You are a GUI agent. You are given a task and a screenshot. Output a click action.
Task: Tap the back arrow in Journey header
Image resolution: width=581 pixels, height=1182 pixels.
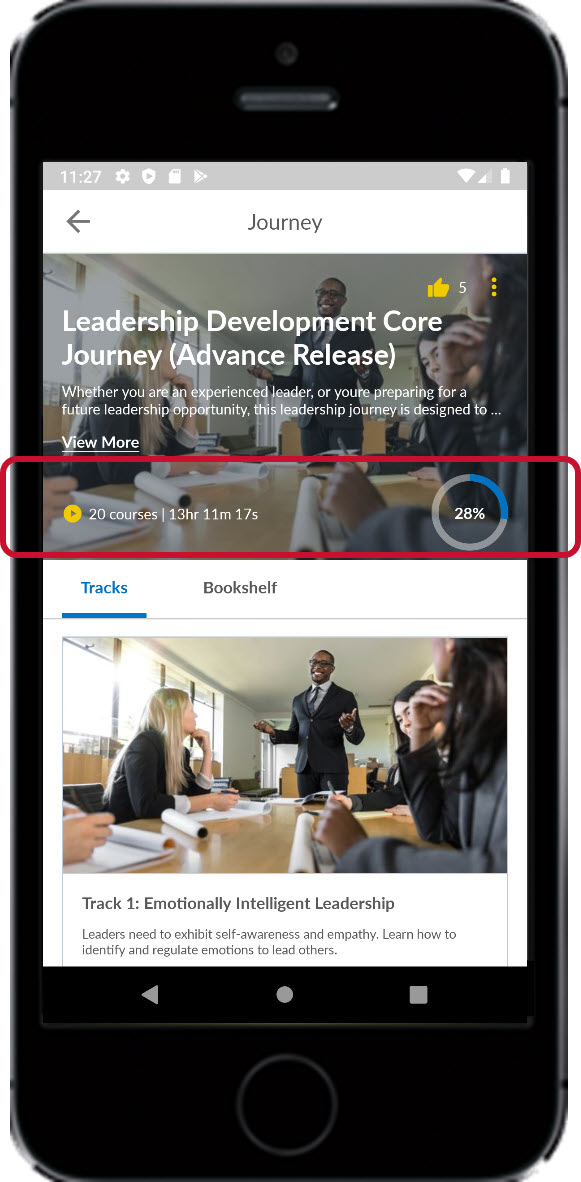click(78, 222)
